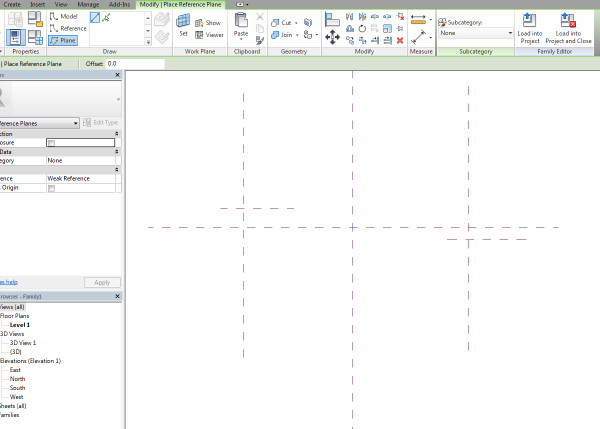
Task: Open the work plane Viewer
Action: click(x=209, y=35)
